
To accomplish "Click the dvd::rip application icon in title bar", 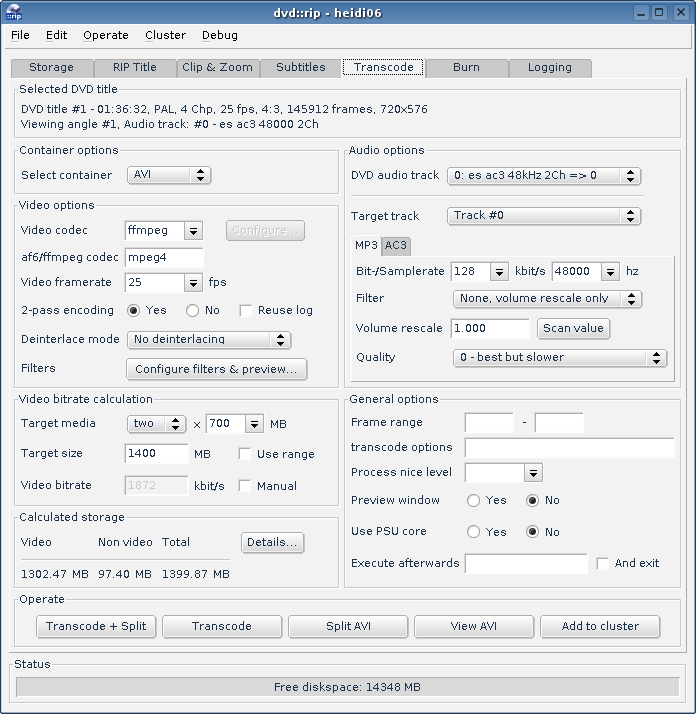I will (x=14, y=12).
